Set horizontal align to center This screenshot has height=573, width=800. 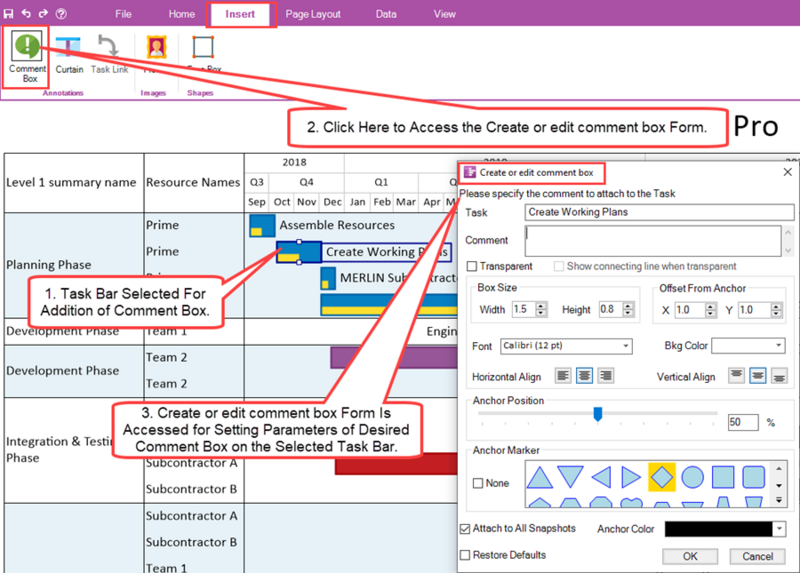coord(584,376)
